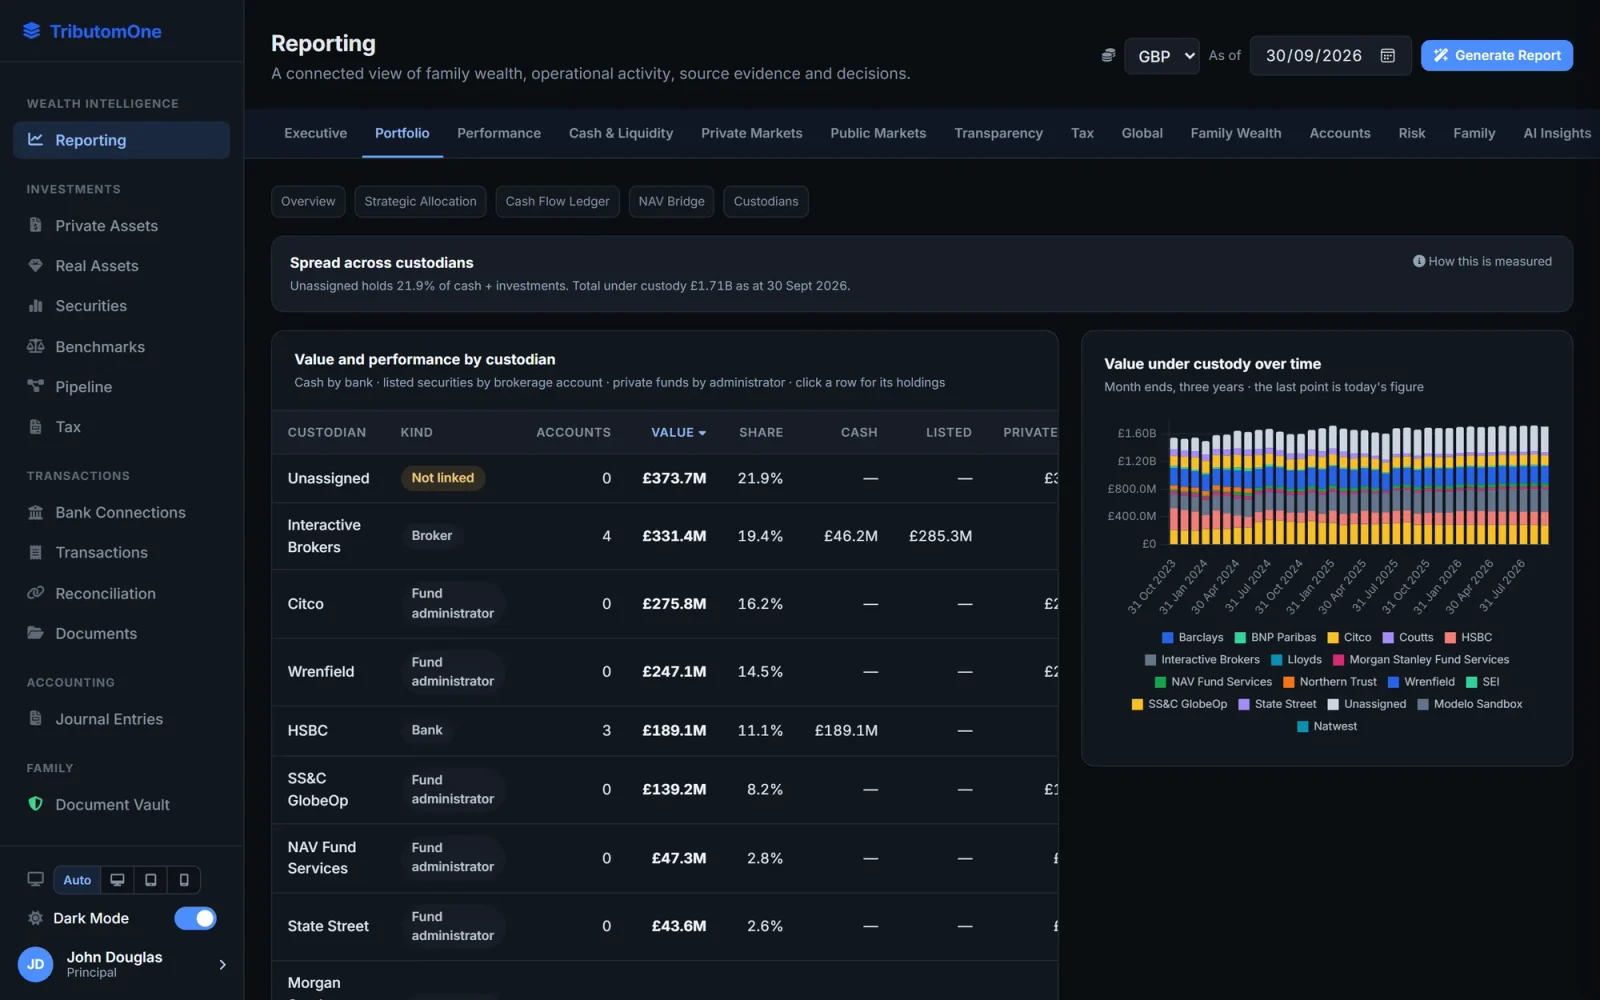Select the tablet viewport option

pos(151,880)
